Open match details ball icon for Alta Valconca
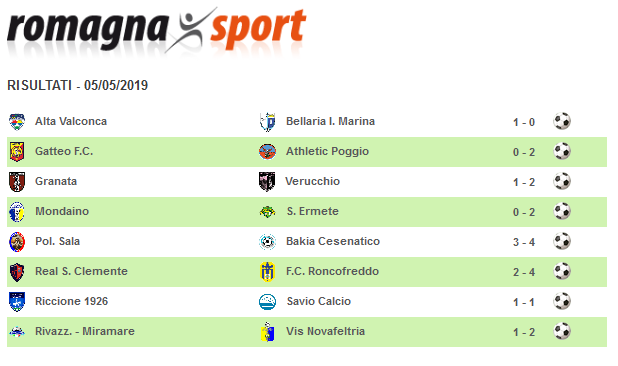618x366 pixels. click(562, 121)
